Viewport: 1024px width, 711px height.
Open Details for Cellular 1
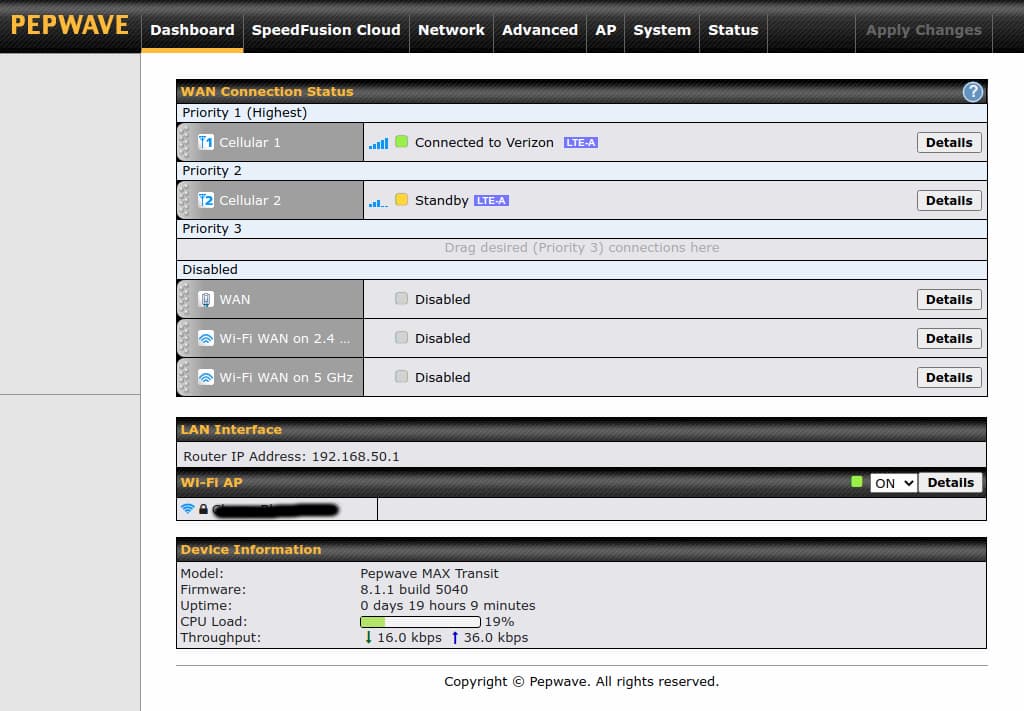pos(948,143)
